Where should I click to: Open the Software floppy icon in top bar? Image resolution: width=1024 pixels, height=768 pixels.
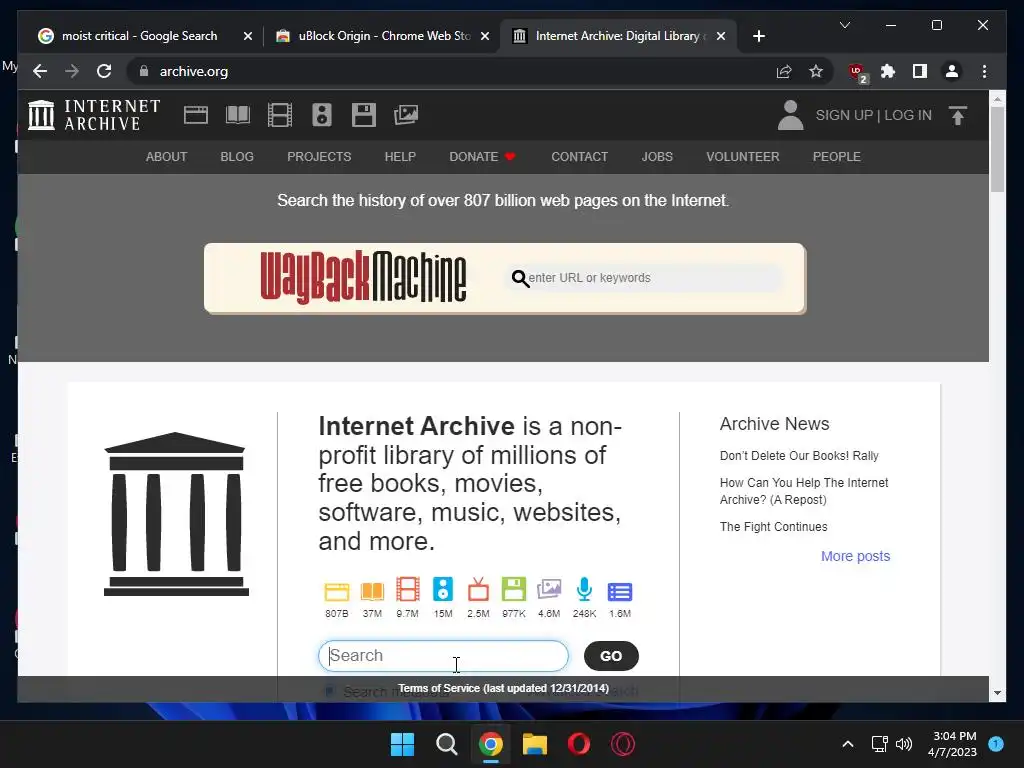coord(364,115)
